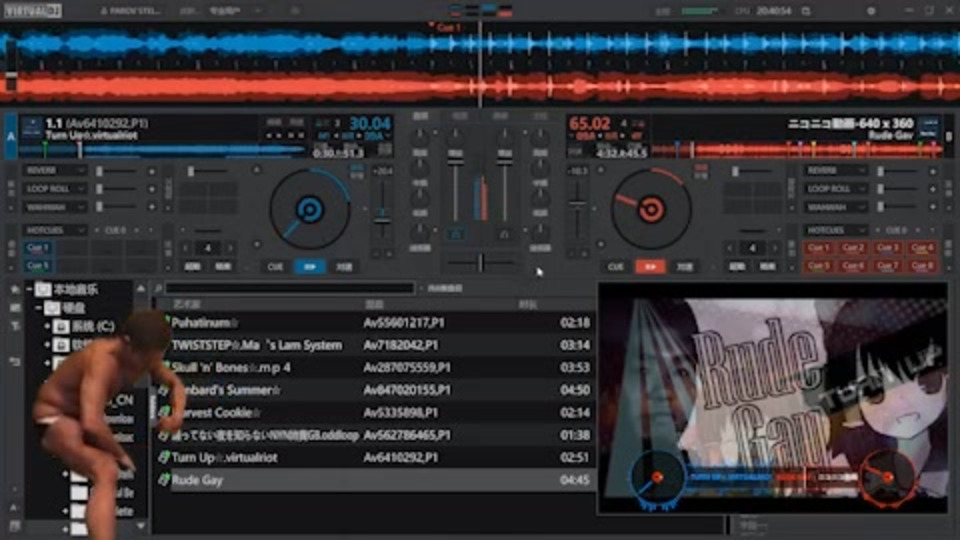960x540 pixels.
Task: Halve the right deck loop size with the left arrow
Action: (x=730, y=248)
